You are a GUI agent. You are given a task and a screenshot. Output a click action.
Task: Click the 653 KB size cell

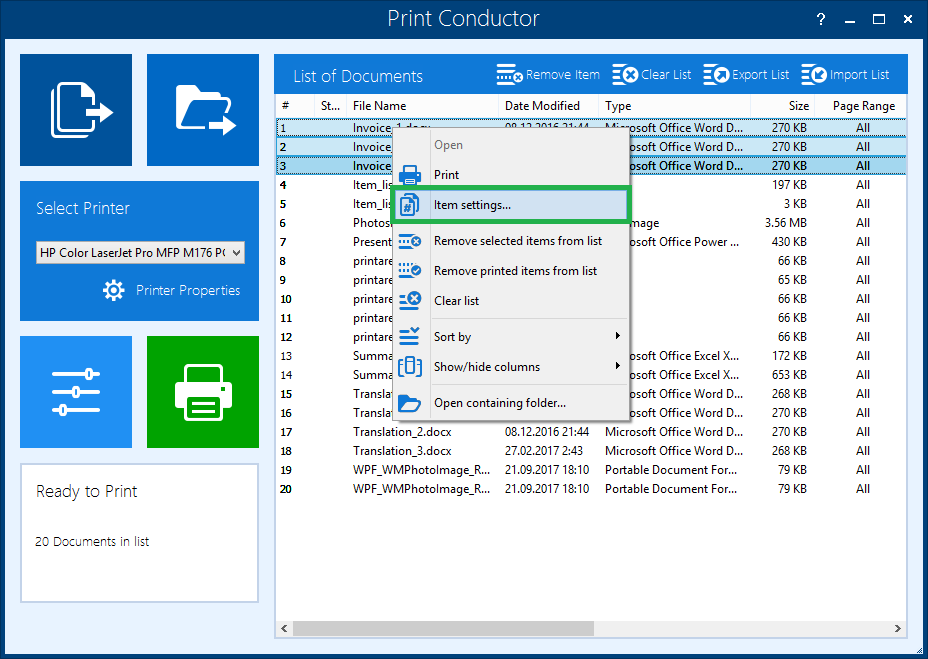coord(789,375)
